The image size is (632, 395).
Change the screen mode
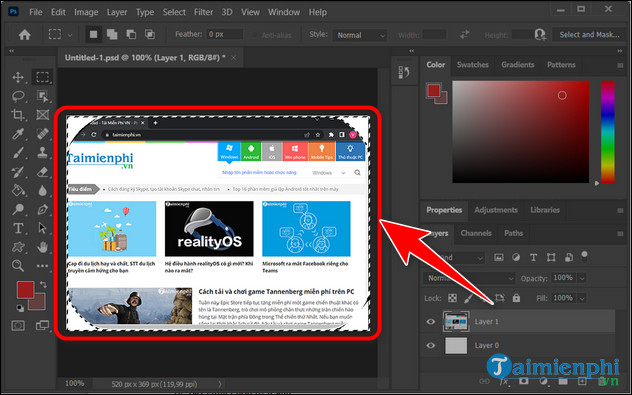(42, 325)
